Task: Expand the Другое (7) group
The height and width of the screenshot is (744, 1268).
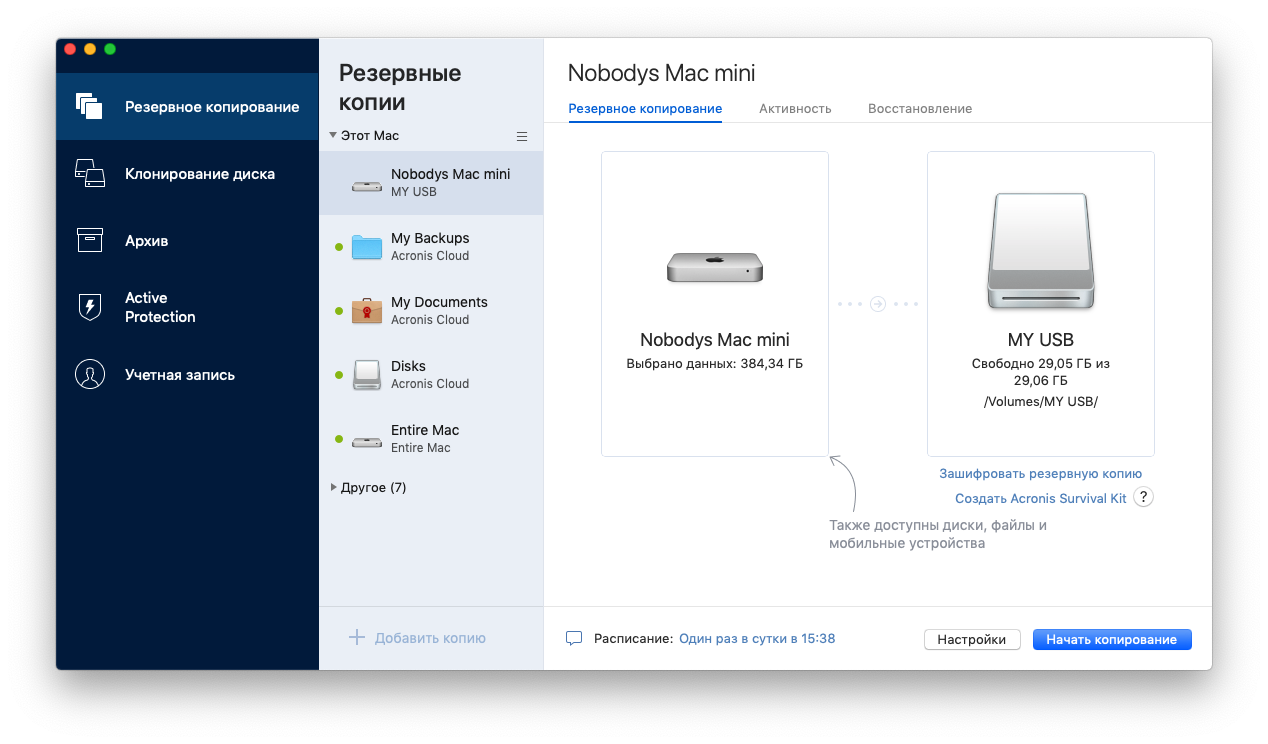Action: pos(334,487)
